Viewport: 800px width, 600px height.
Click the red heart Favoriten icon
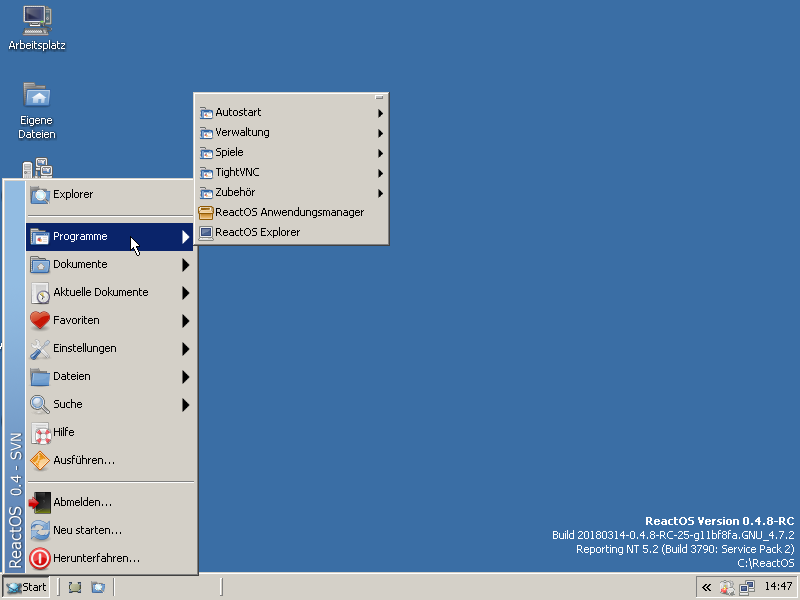pos(40,320)
